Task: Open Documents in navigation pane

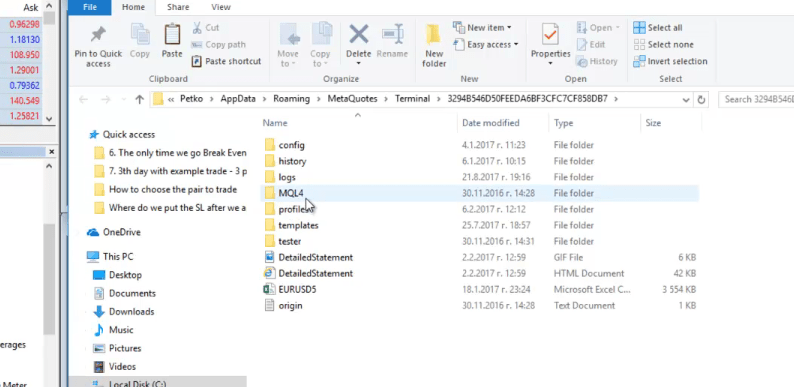Action: [x=125, y=293]
